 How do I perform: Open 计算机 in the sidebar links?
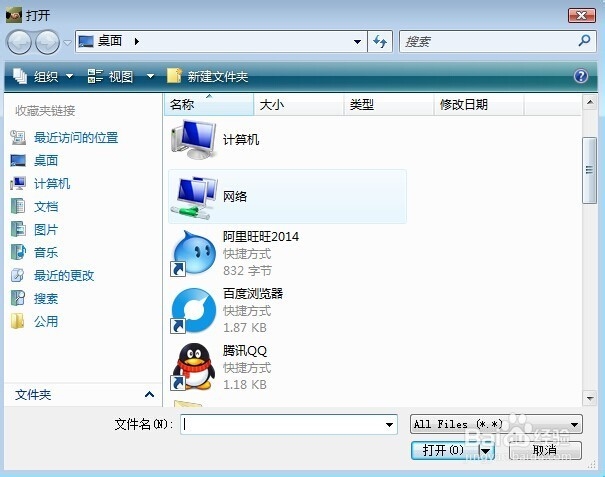click(x=52, y=184)
